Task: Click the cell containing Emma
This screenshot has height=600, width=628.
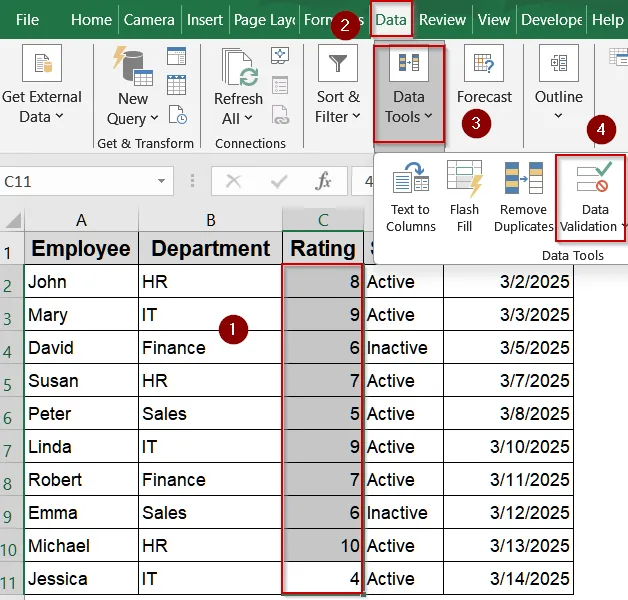Action: coord(81,513)
